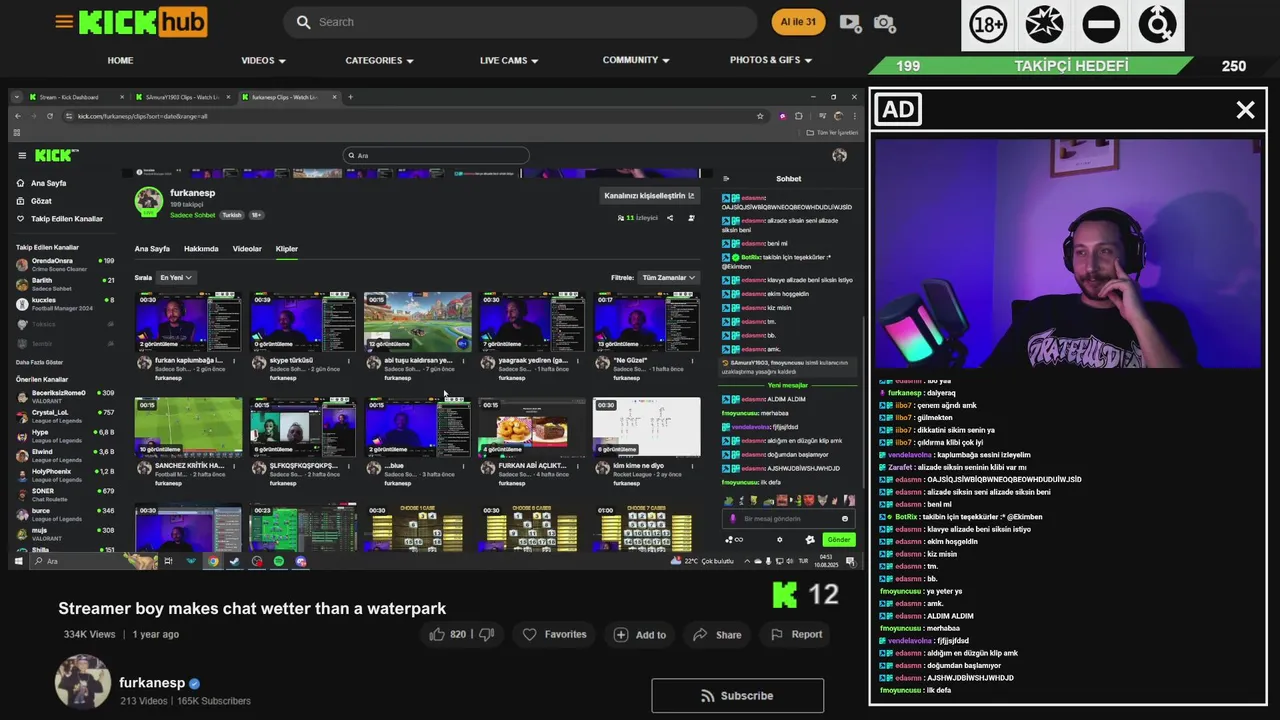The height and width of the screenshot is (720, 1280).
Task: Click channel share icon beside İzleyici
Action: coord(670,218)
